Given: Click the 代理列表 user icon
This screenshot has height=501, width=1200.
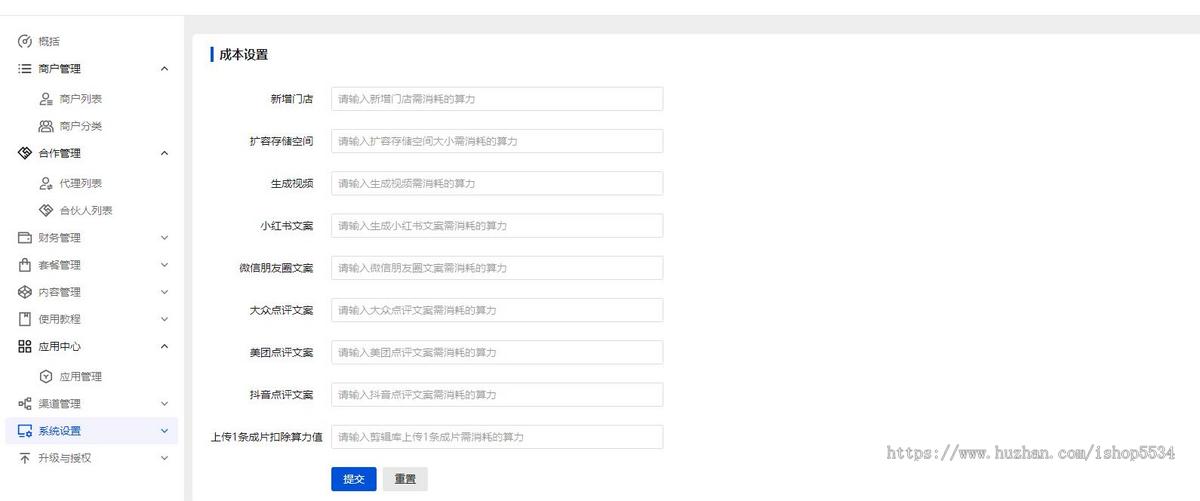Looking at the screenshot, I should pos(46,183).
